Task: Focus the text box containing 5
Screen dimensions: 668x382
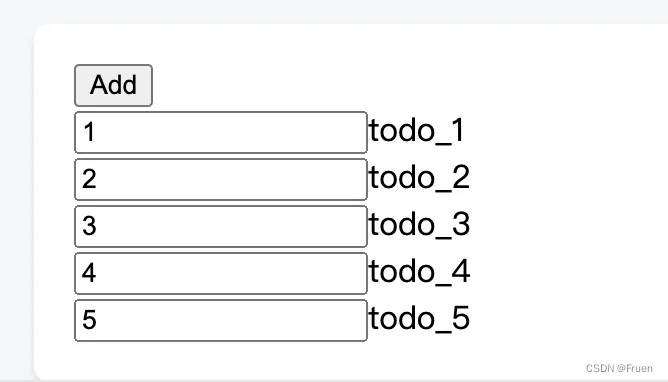Action: click(x=221, y=321)
